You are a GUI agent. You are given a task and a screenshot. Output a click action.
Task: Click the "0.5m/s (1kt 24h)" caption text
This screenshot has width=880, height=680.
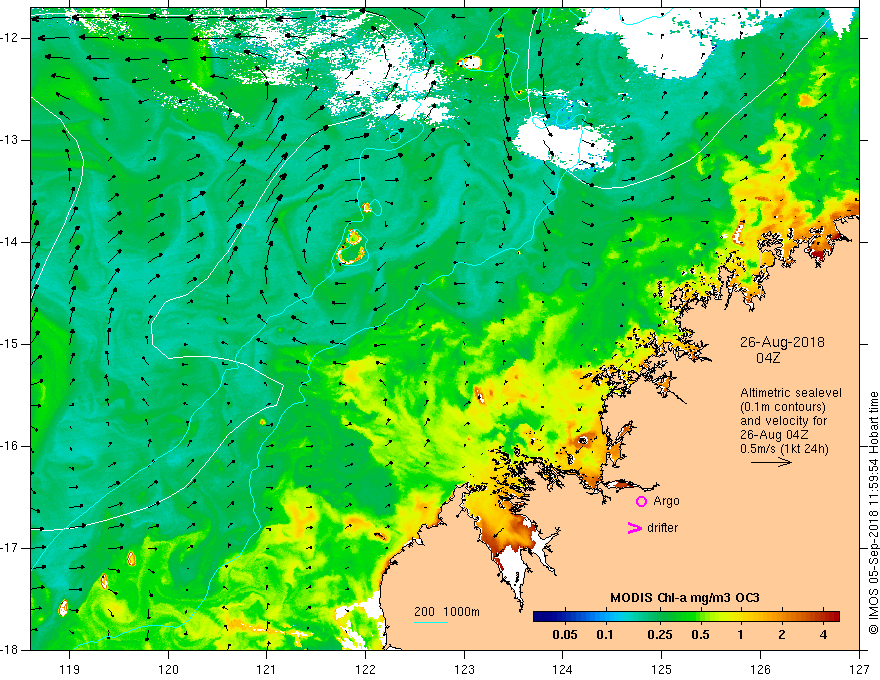coord(785,449)
